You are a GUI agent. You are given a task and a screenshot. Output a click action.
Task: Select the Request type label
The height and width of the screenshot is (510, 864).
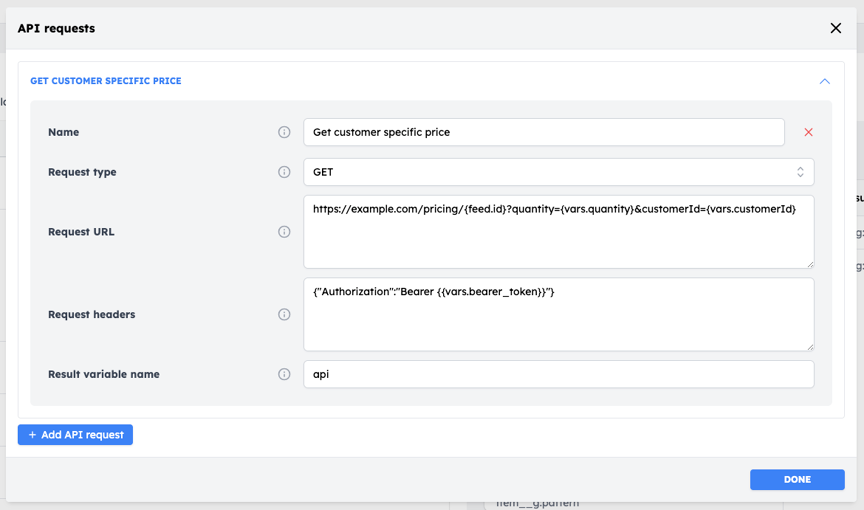[x=82, y=172]
